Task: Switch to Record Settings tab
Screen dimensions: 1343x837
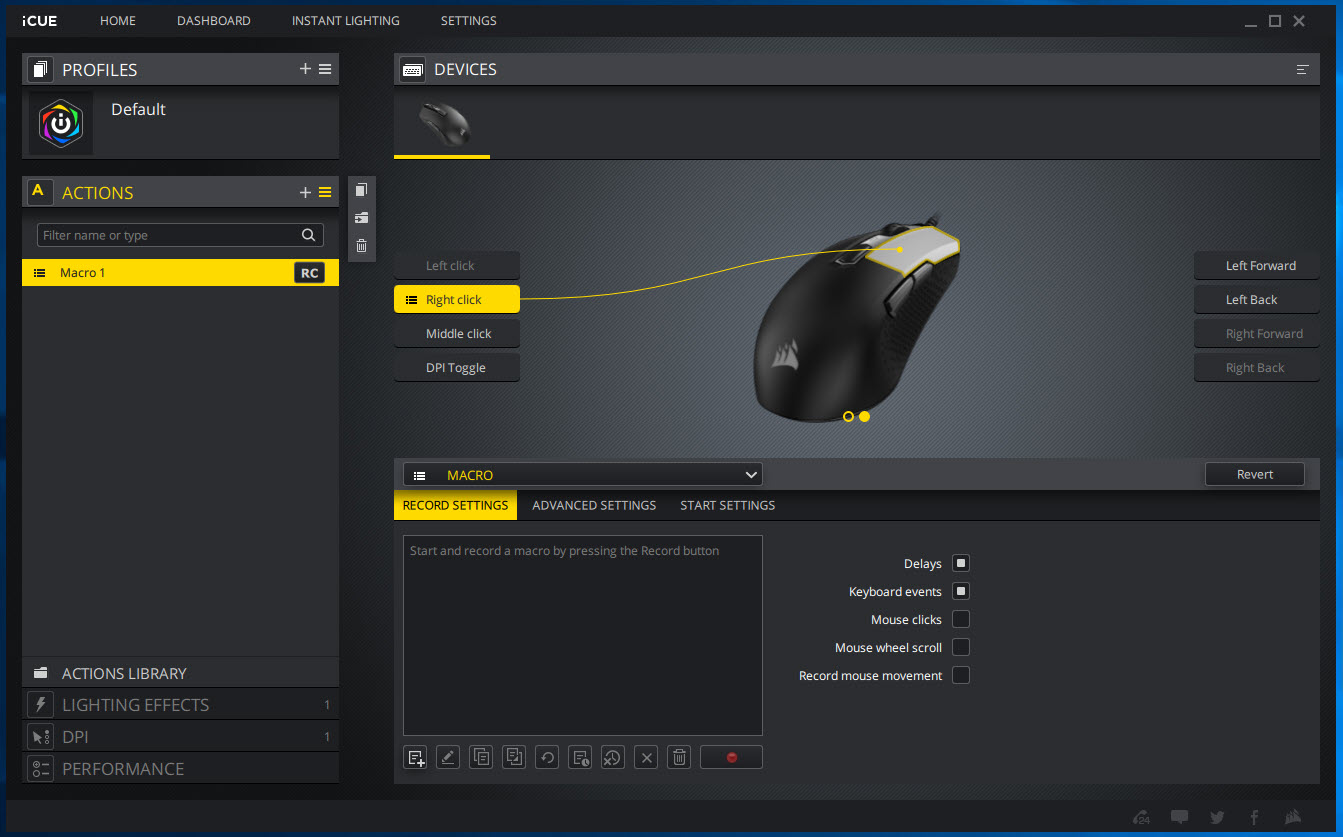Action: point(456,505)
